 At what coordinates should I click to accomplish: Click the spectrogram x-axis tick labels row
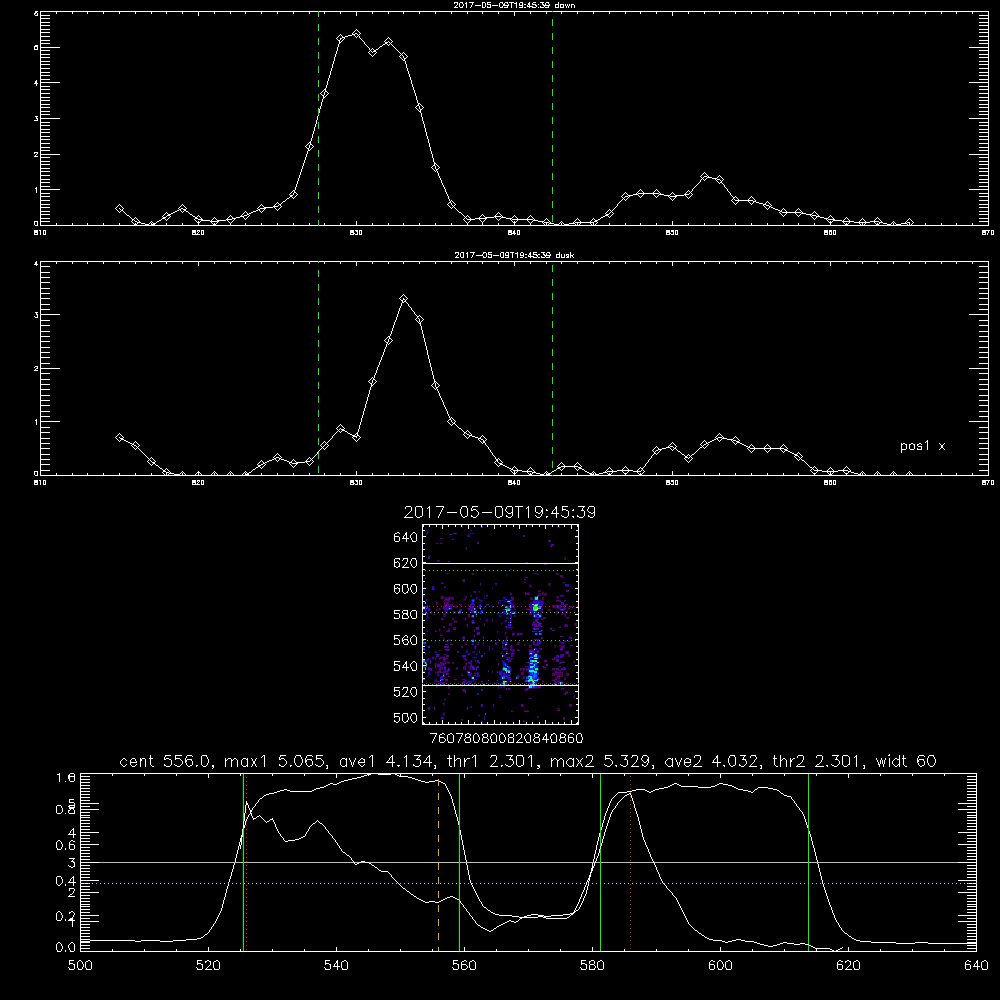[x=507, y=739]
